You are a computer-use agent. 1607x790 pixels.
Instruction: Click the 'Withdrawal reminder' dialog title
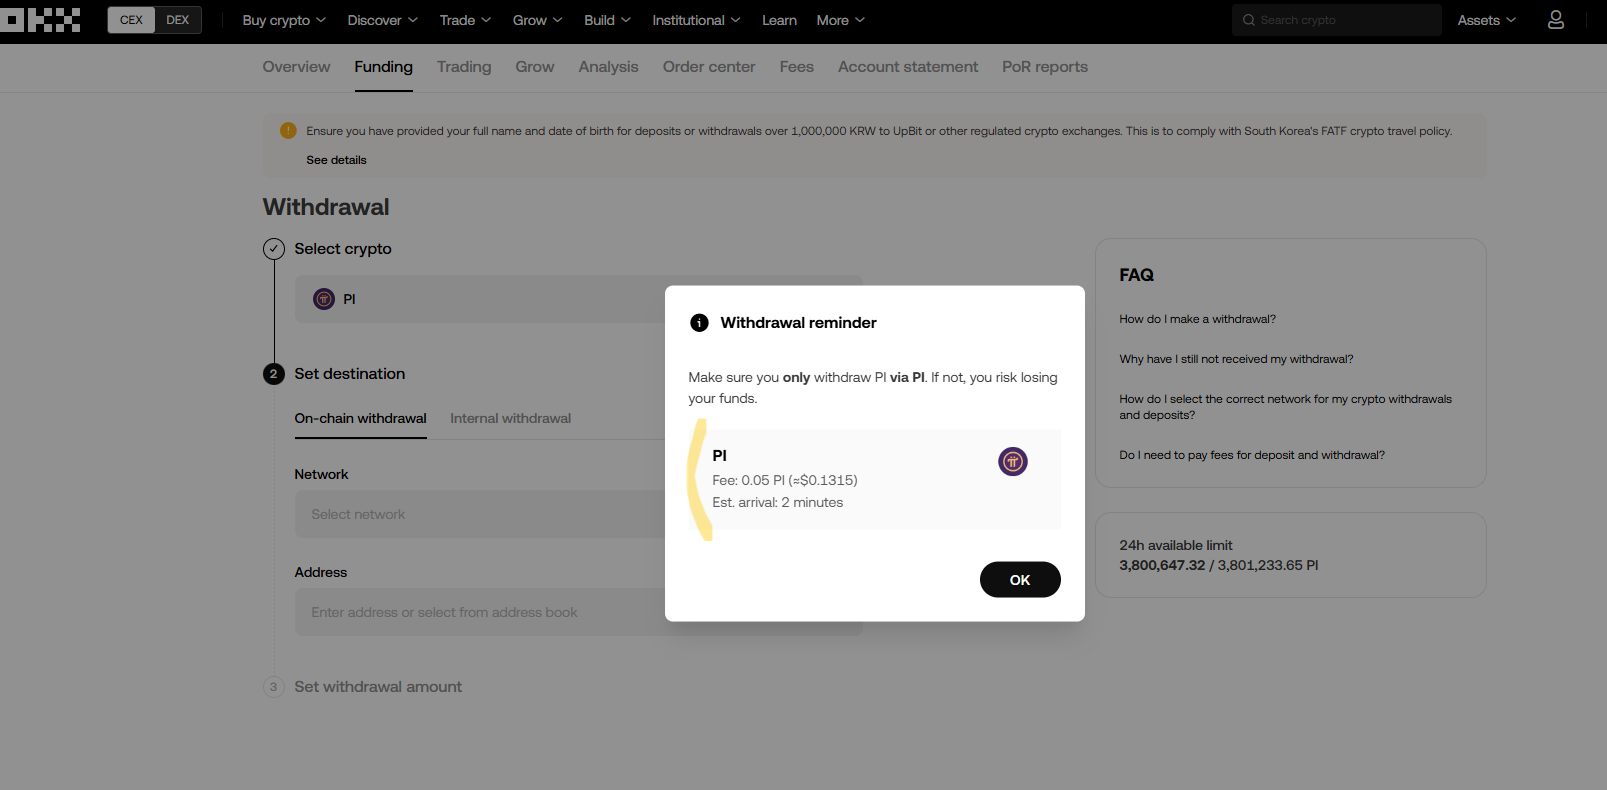click(x=798, y=323)
